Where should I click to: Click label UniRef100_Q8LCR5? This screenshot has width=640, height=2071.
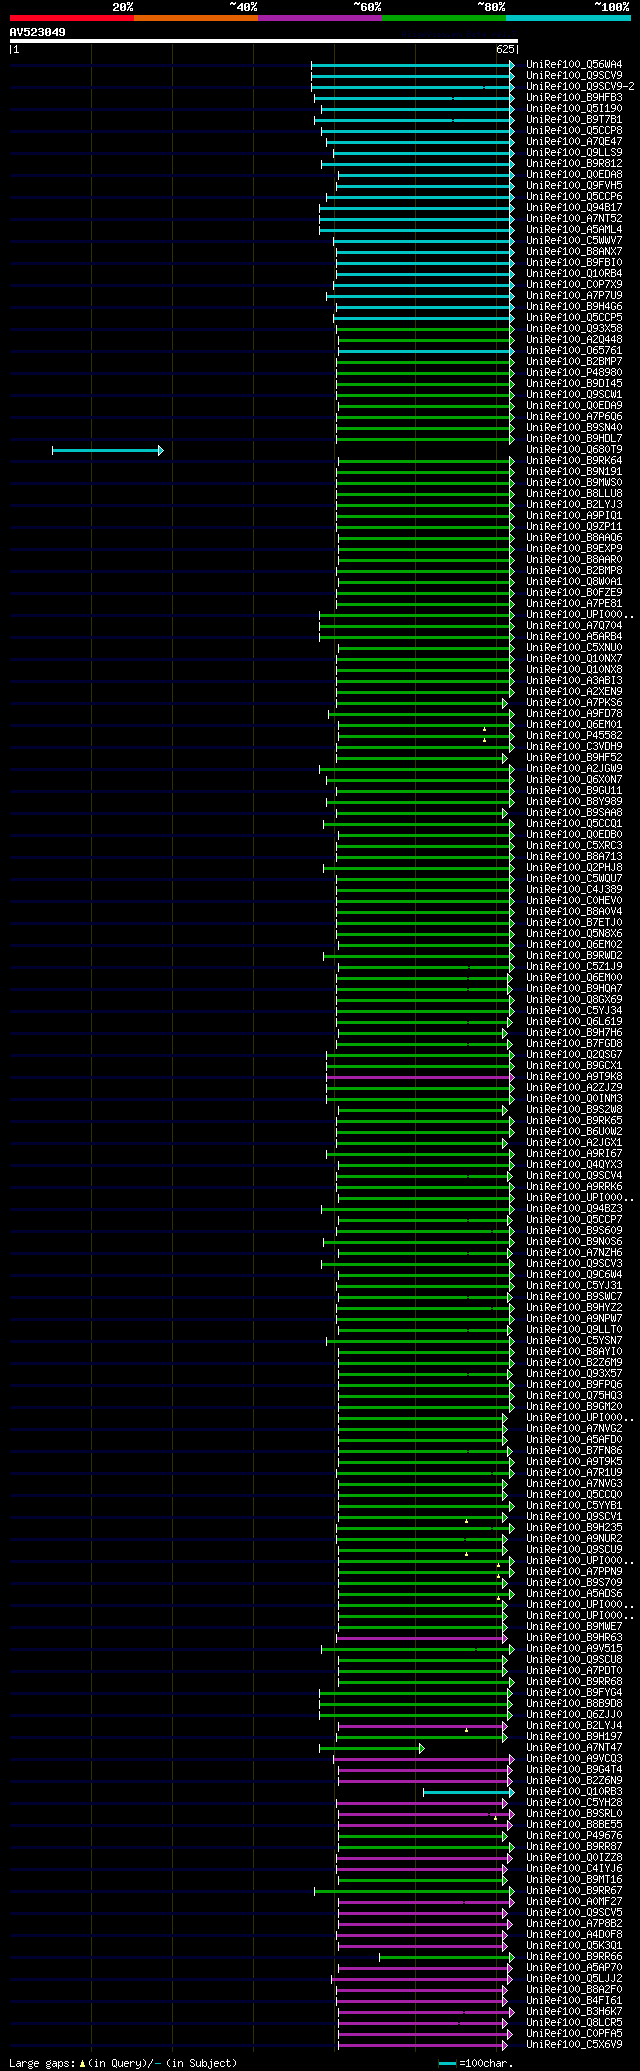tap(574, 2023)
